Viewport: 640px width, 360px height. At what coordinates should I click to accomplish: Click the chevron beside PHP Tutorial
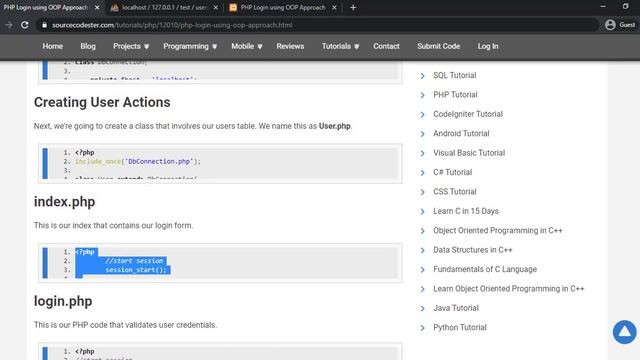click(x=422, y=95)
